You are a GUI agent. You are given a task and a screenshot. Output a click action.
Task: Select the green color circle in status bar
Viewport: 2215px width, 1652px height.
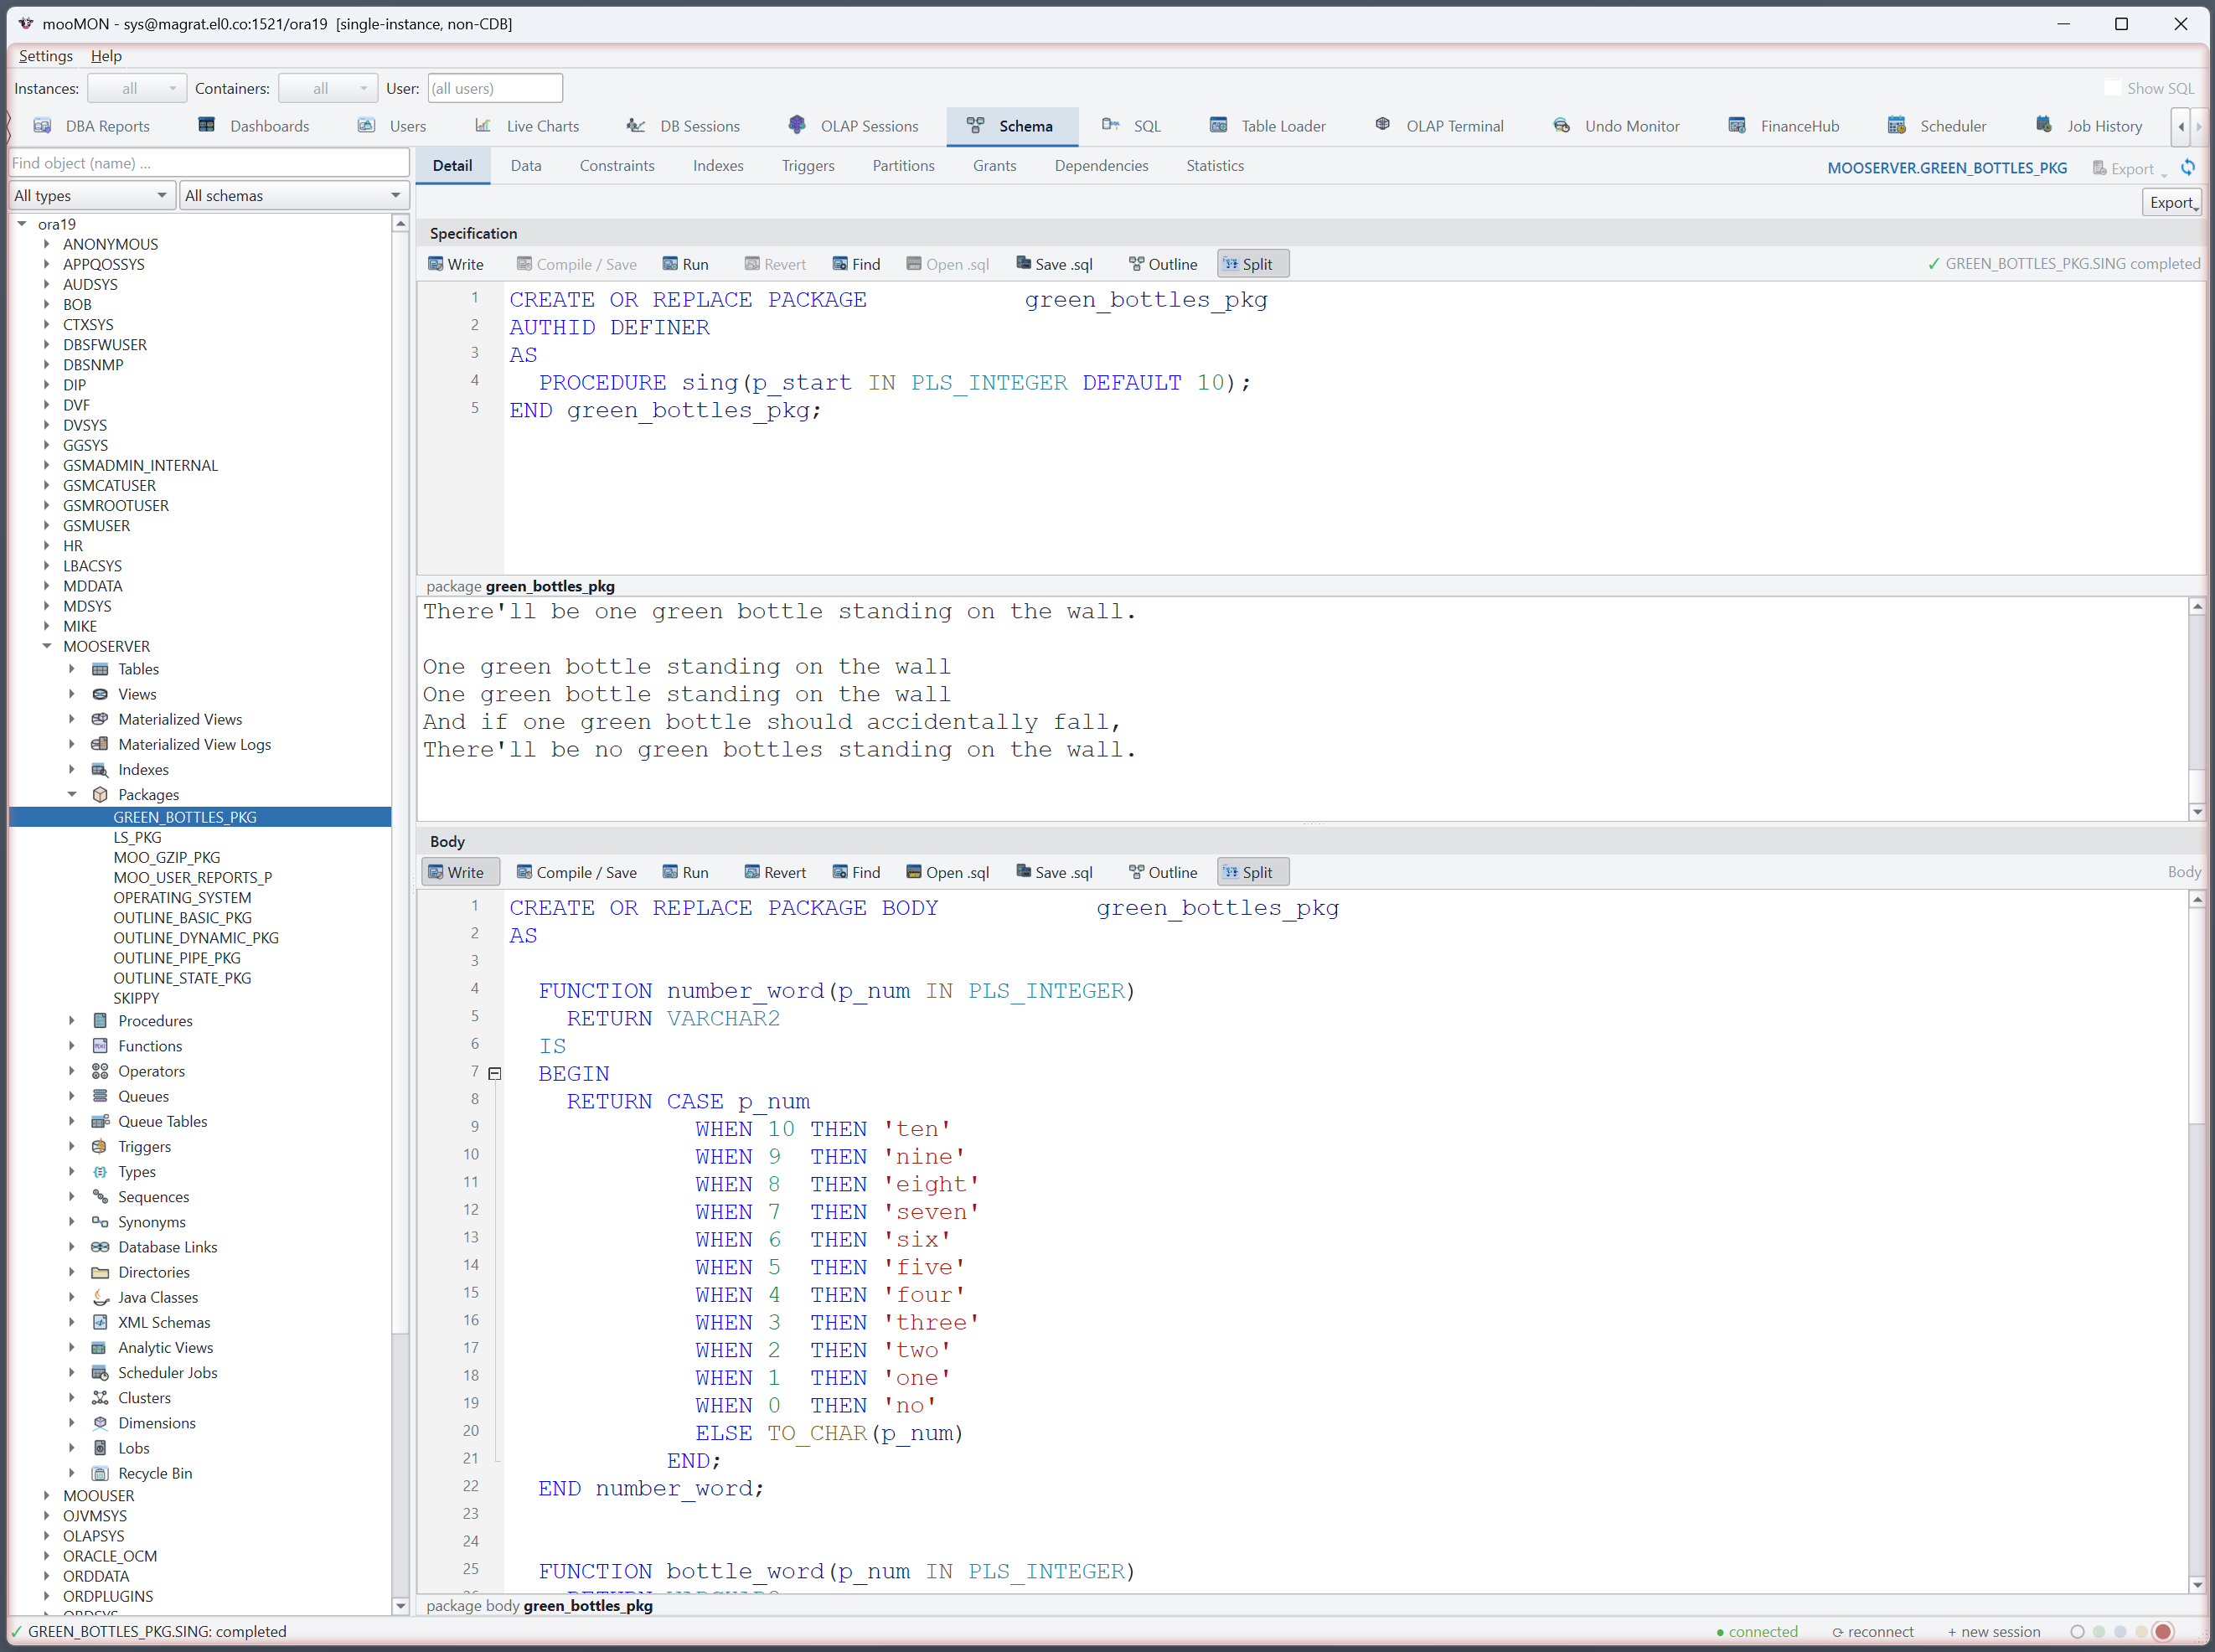2099,1632
